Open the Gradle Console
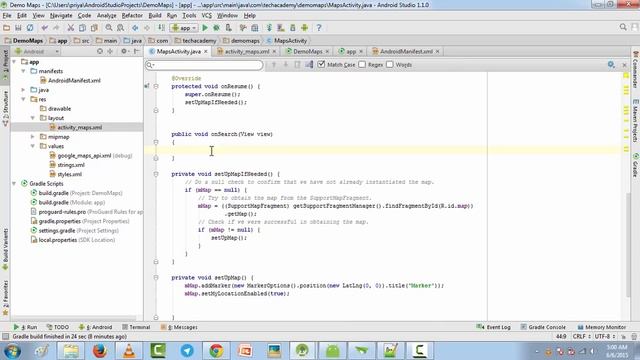640x360 pixels. (543, 327)
